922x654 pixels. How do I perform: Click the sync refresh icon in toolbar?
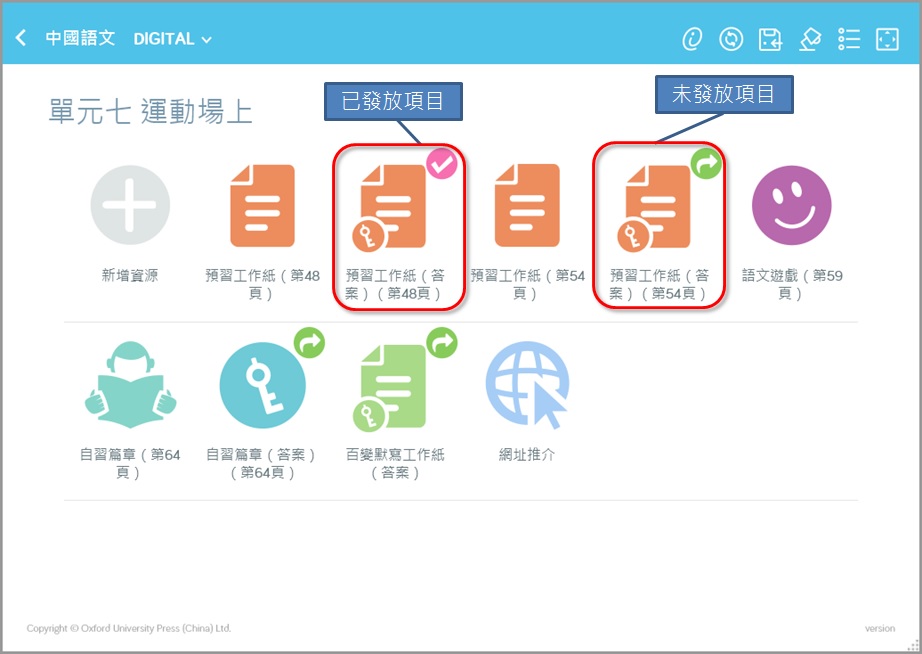point(731,39)
